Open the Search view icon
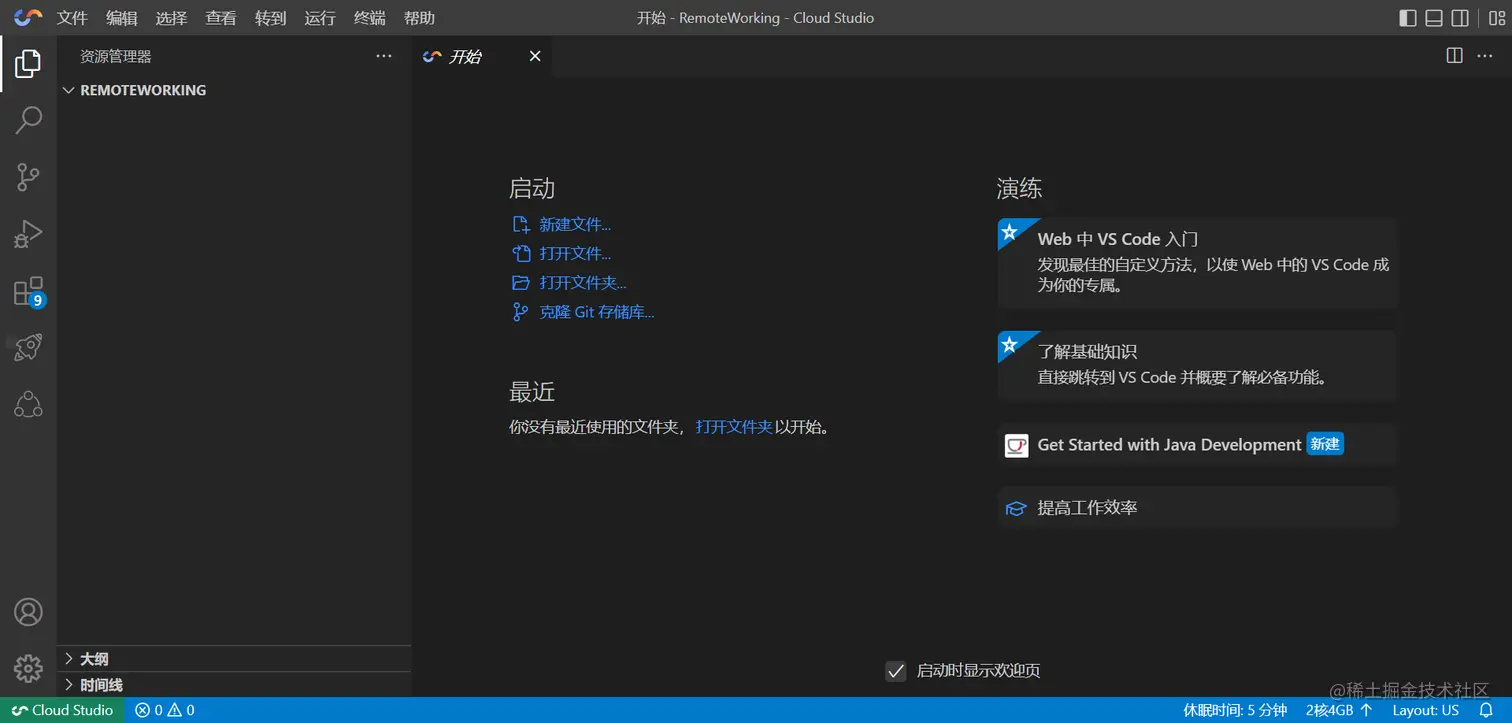1512x723 pixels. point(28,121)
